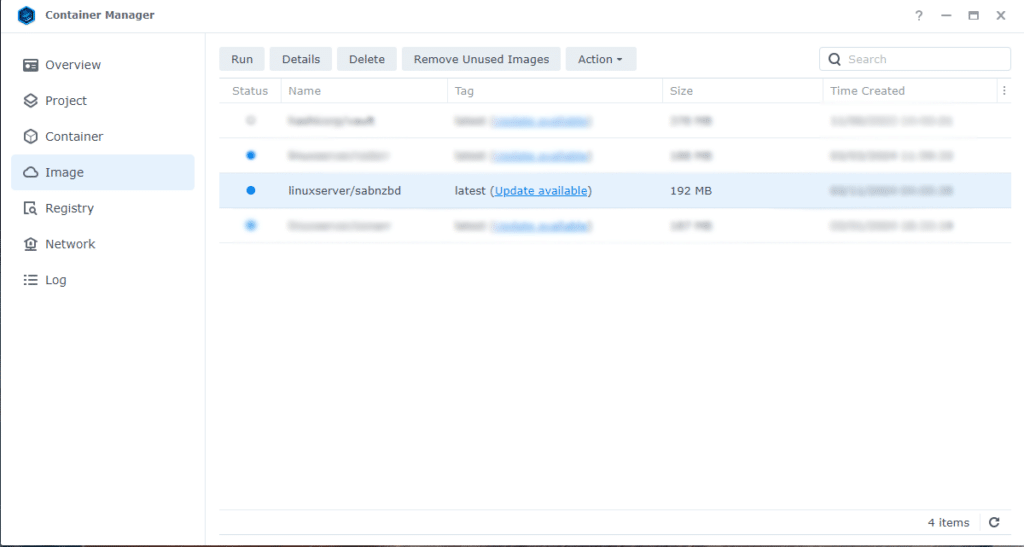Open the sabnzbd Update available link
The width and height of the screenshot is (1024, 547).
click(x=541, y=191)
